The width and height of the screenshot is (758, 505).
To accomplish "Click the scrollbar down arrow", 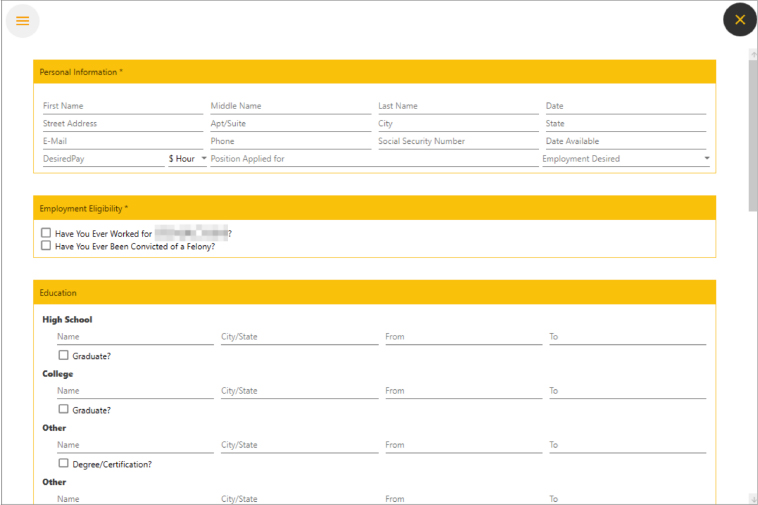I will click(x=753, y=498).
